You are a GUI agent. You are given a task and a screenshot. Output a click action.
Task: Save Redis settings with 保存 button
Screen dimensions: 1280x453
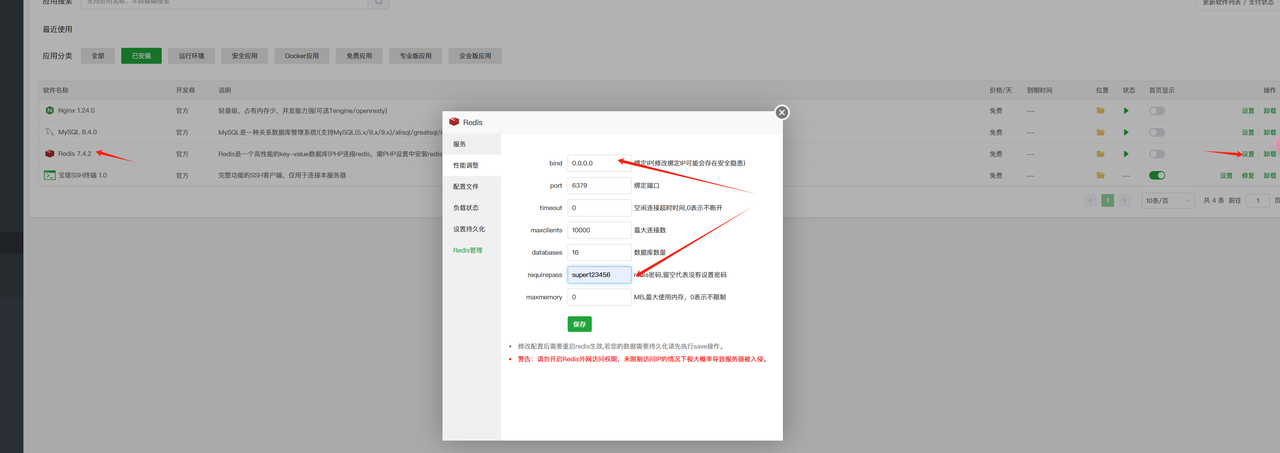click(579, 324)
